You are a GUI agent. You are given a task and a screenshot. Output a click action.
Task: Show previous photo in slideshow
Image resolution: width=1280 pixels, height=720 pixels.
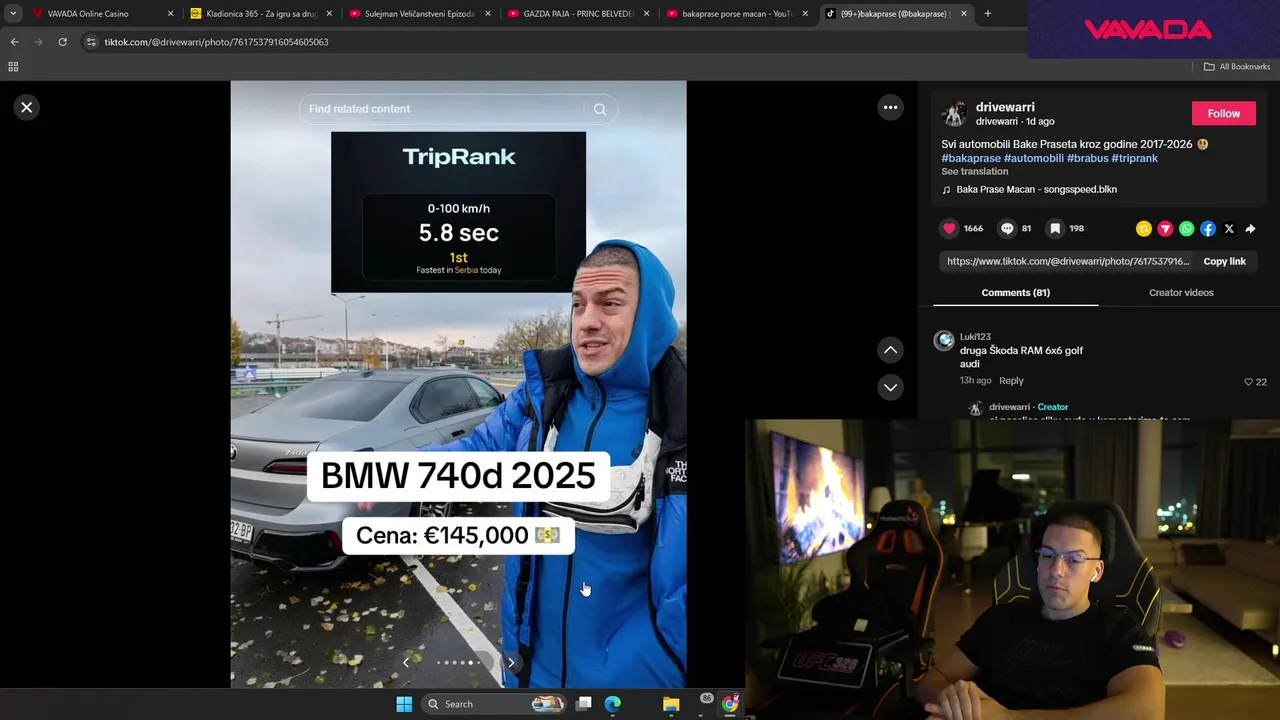pos(406,662)
